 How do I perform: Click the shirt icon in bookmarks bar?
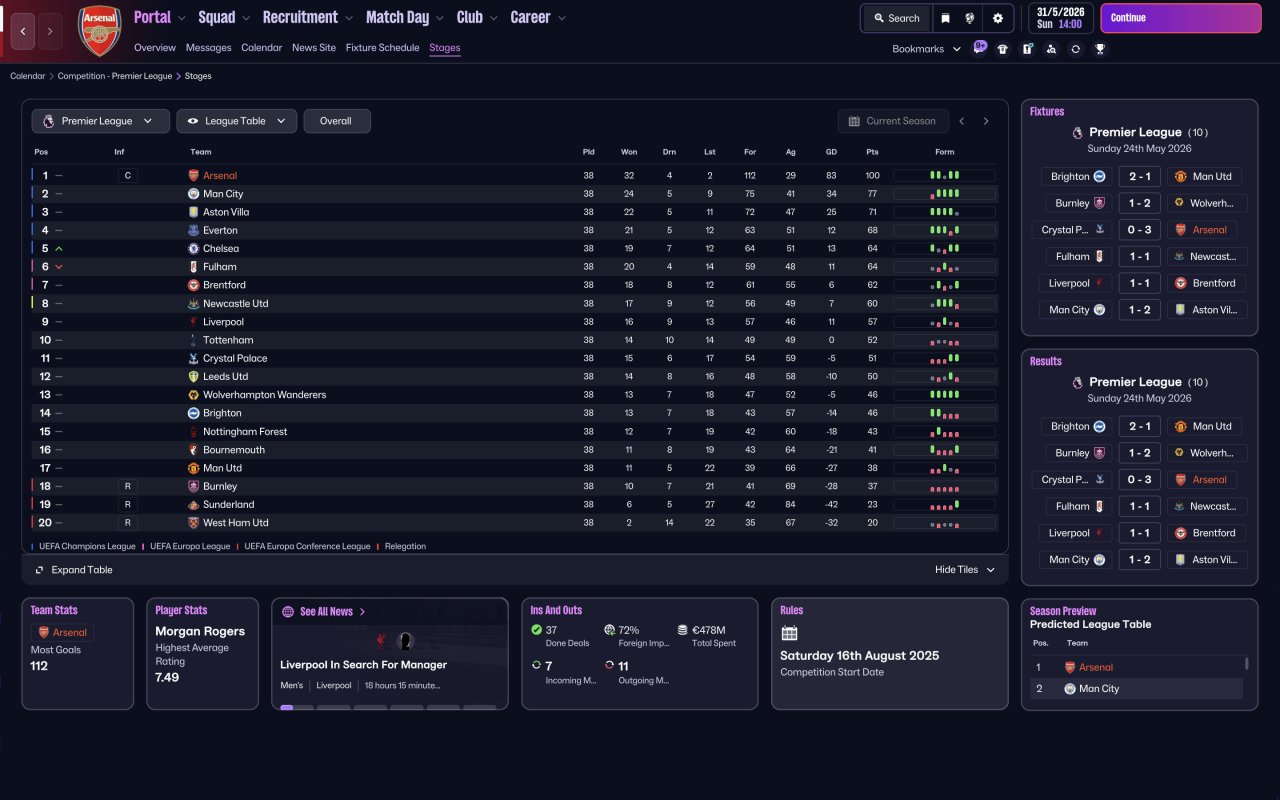coord(1003,49)
